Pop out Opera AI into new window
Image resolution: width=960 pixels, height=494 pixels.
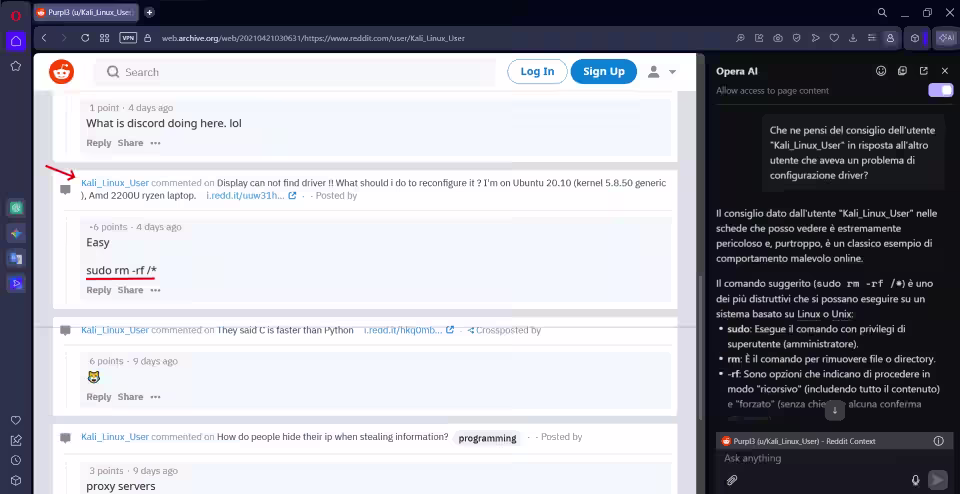[x=924, y=71]
